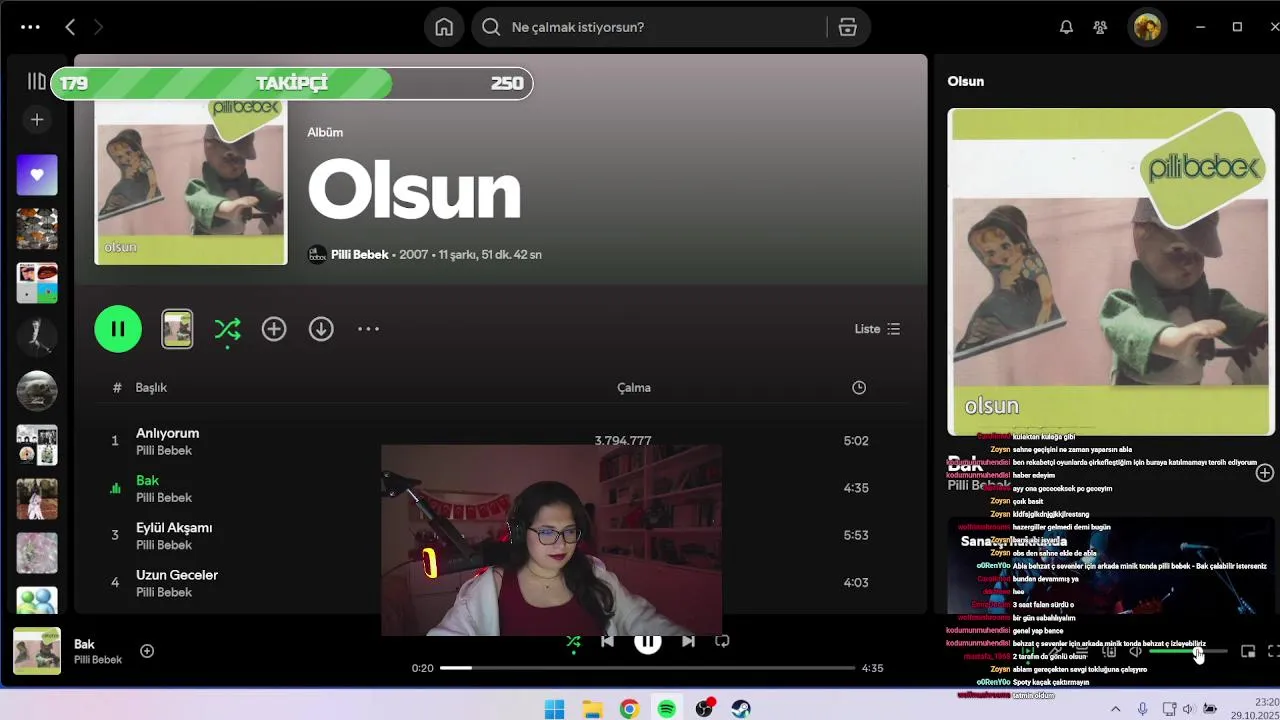Open Friend Activity icon

[1100, 27]
